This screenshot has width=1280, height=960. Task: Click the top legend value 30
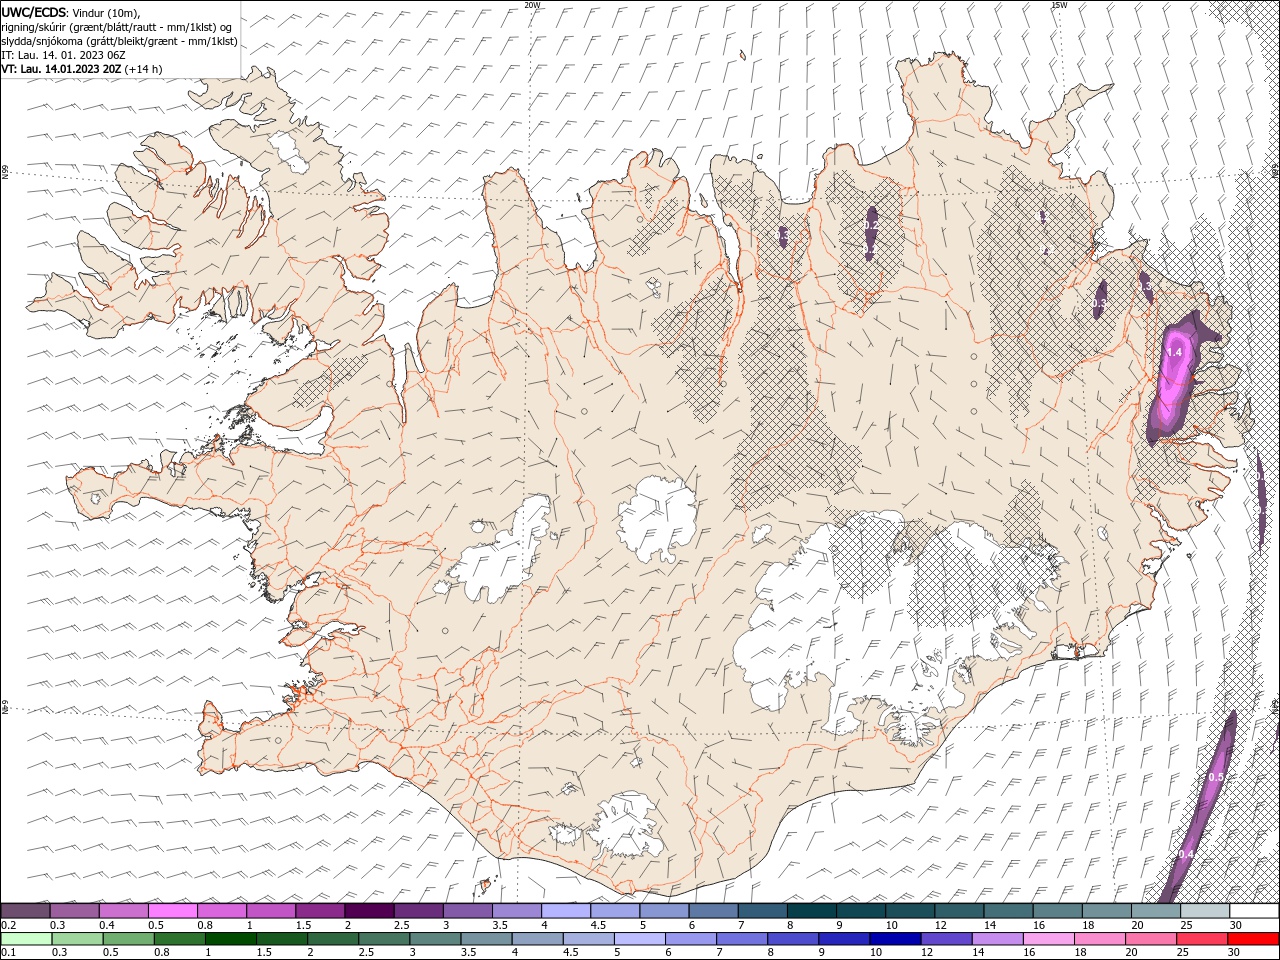(1237, 925)
